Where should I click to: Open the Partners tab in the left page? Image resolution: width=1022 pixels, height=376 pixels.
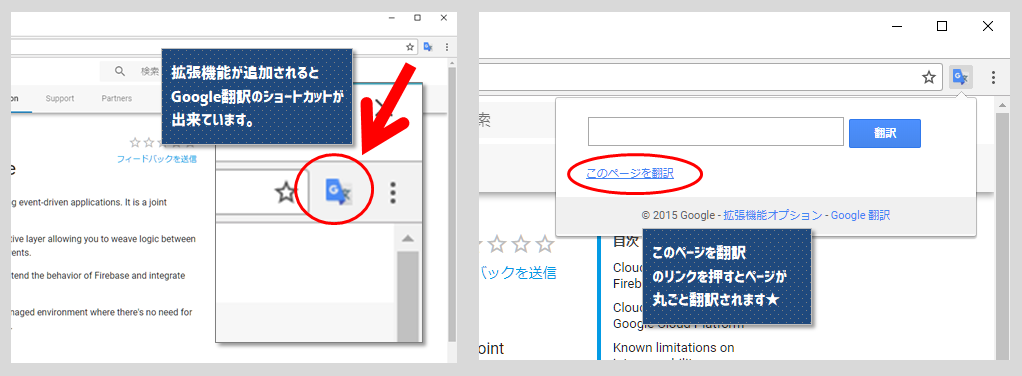pos(117,98)
